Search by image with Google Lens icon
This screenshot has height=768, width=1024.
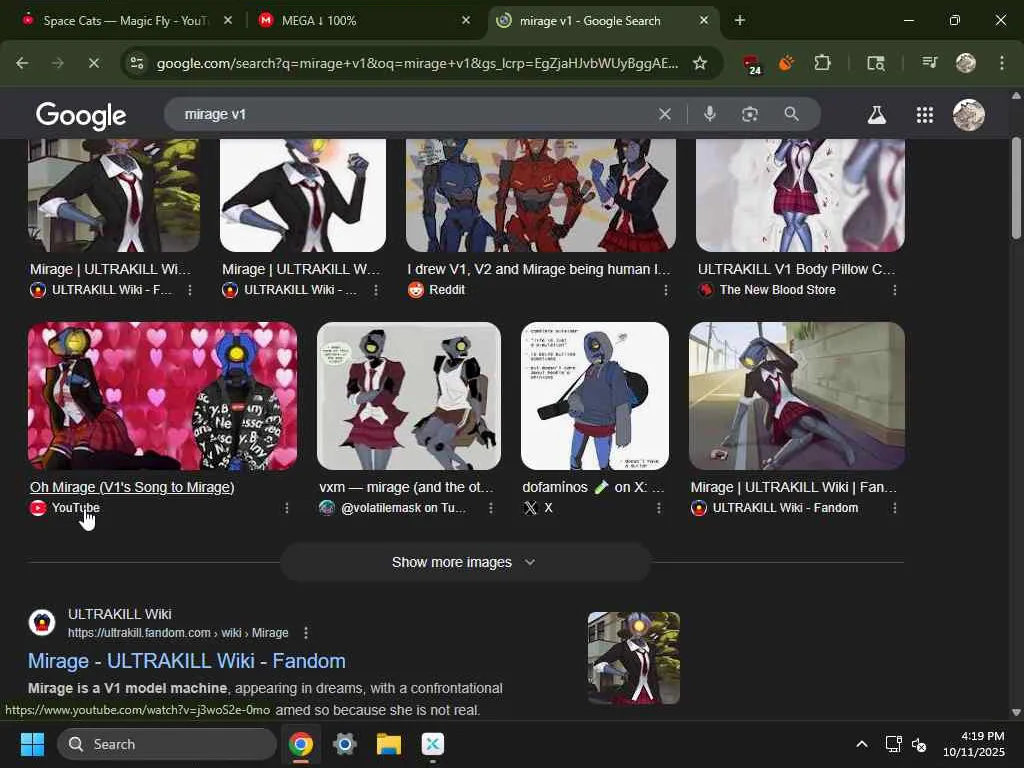(750, 114)
